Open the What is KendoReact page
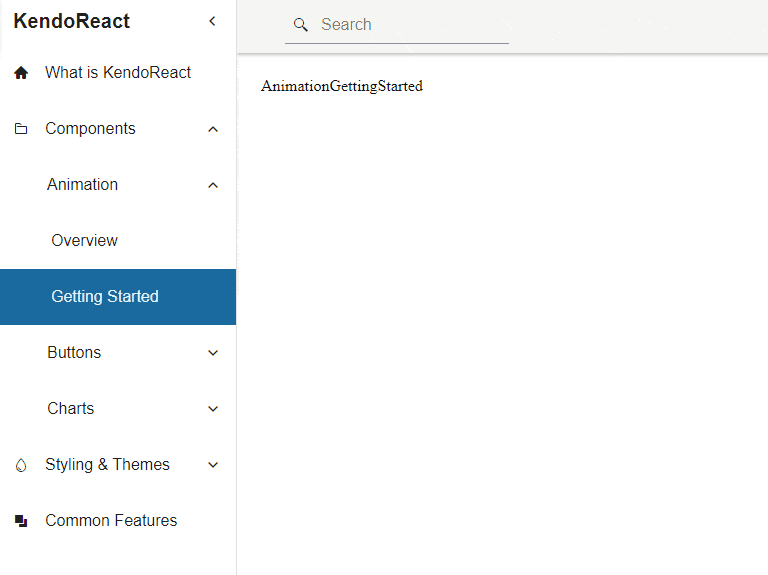The image size is (768, 575). point(118,72)
